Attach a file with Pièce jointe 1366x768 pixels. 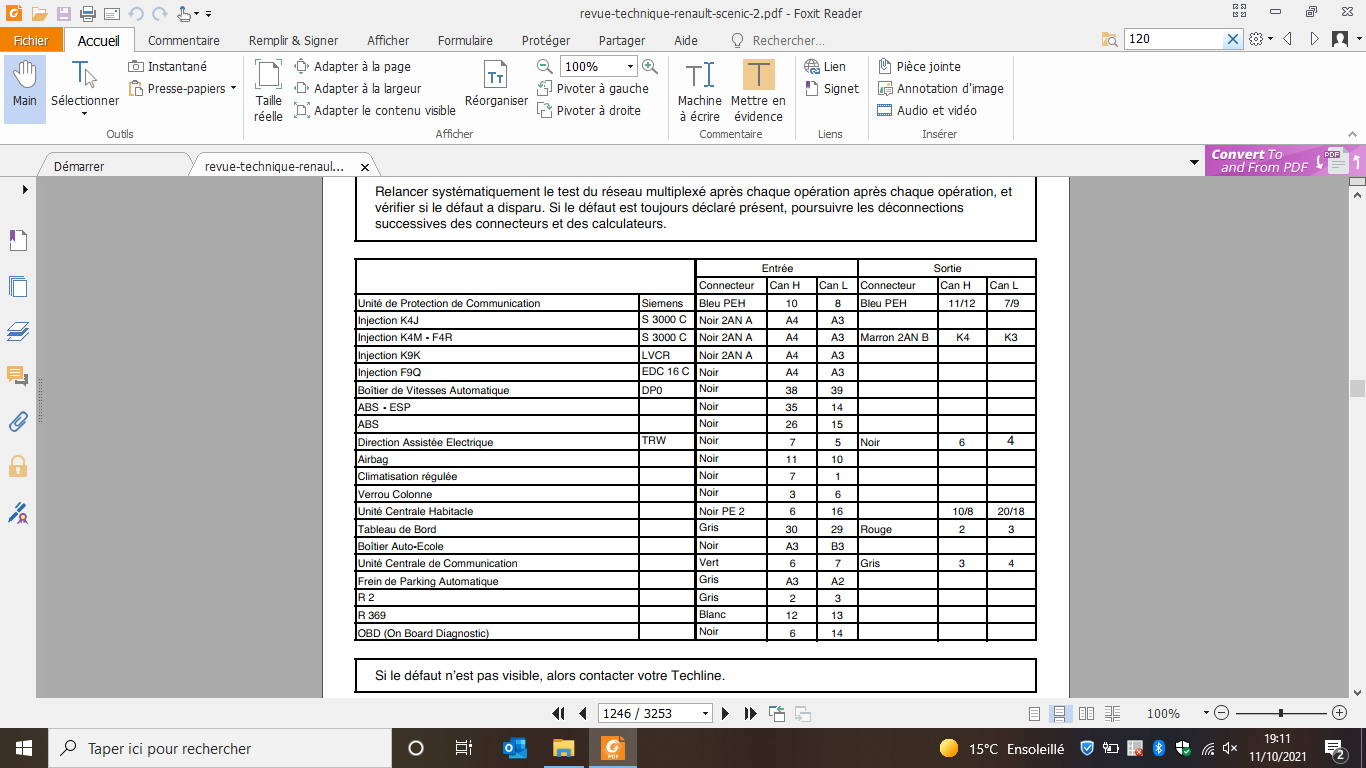919,66
